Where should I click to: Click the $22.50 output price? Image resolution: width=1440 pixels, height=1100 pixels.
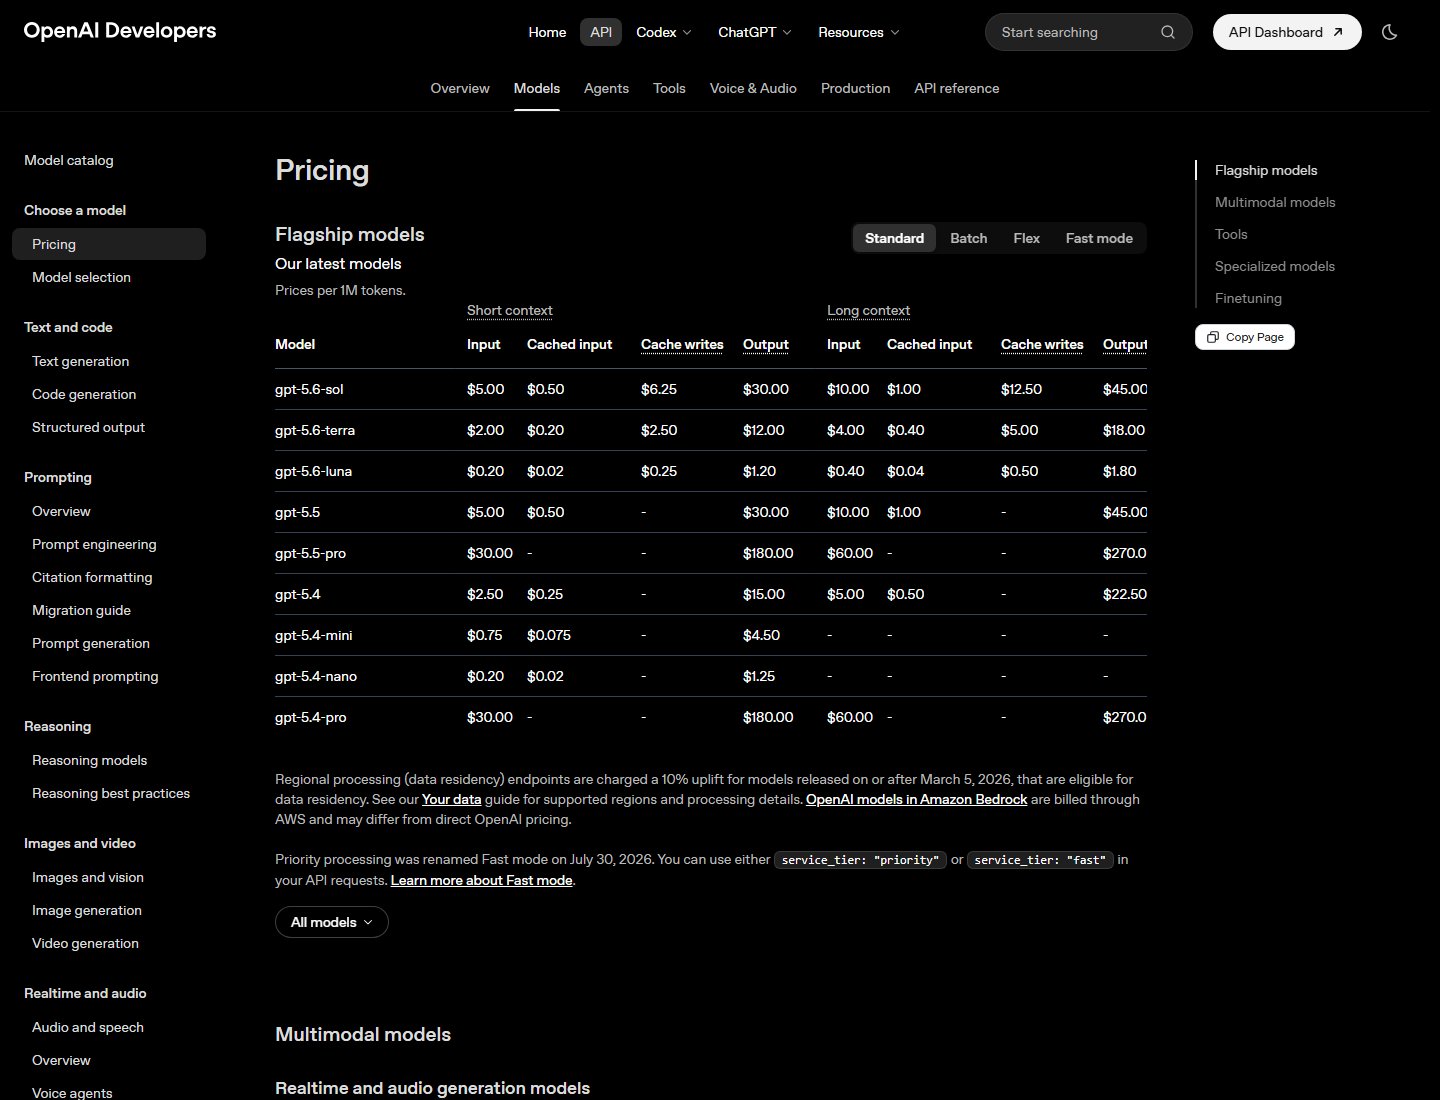(x=1125, y=594)
